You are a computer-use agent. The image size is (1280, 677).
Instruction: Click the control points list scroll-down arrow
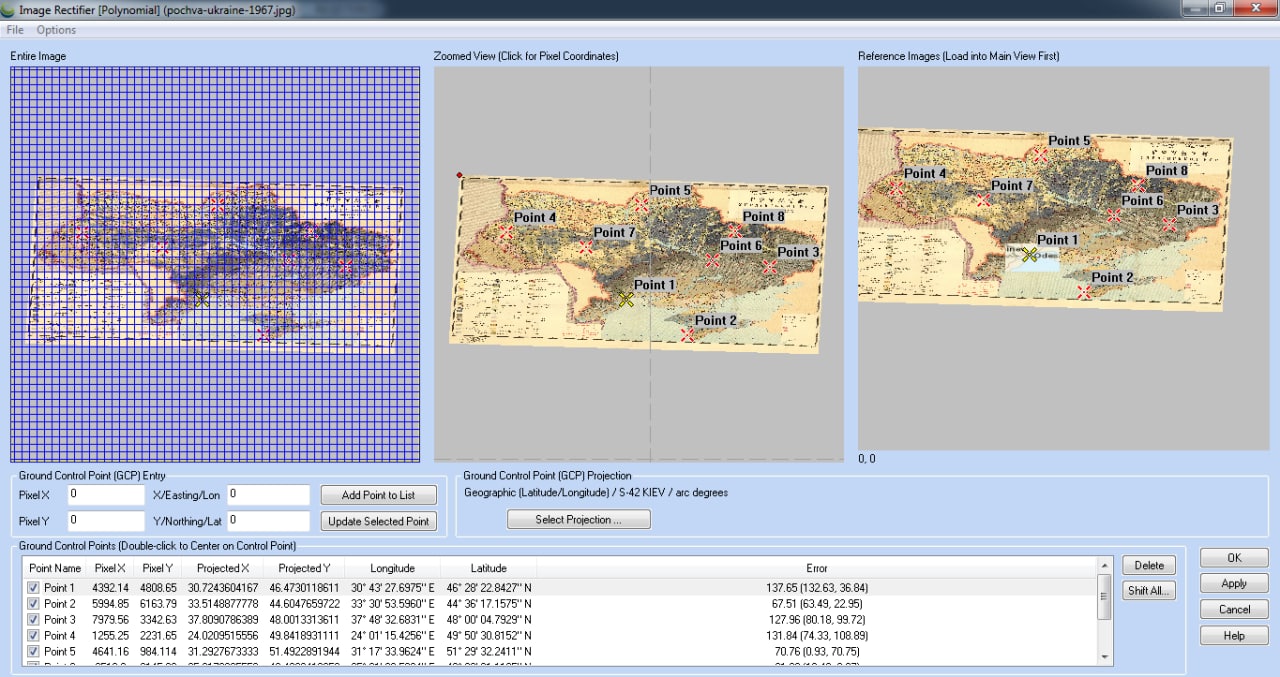1104,656
